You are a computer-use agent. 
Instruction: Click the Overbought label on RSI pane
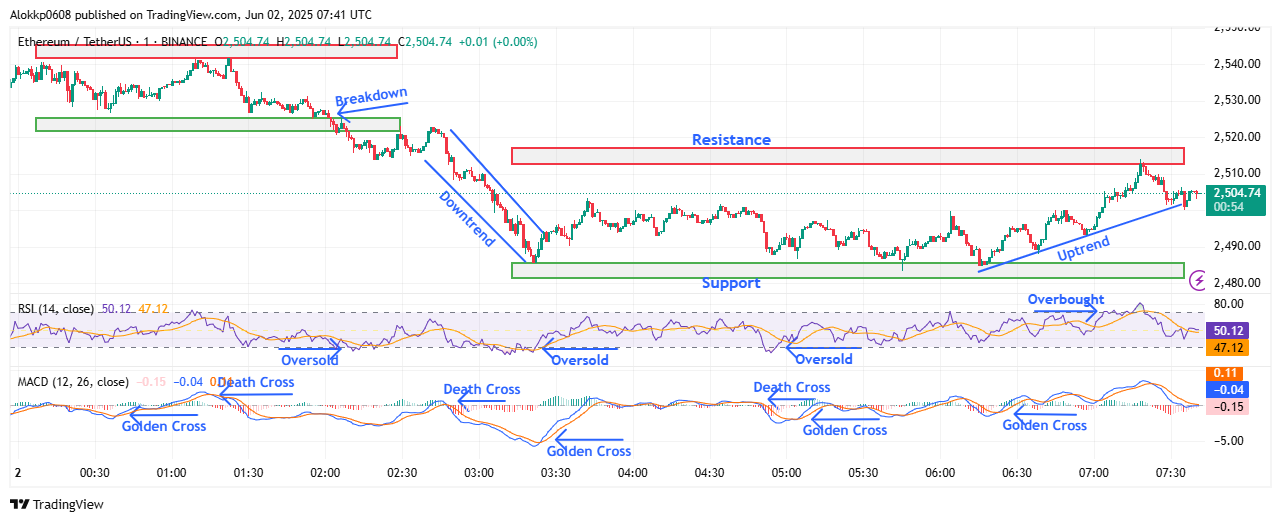coord(1067,299)
